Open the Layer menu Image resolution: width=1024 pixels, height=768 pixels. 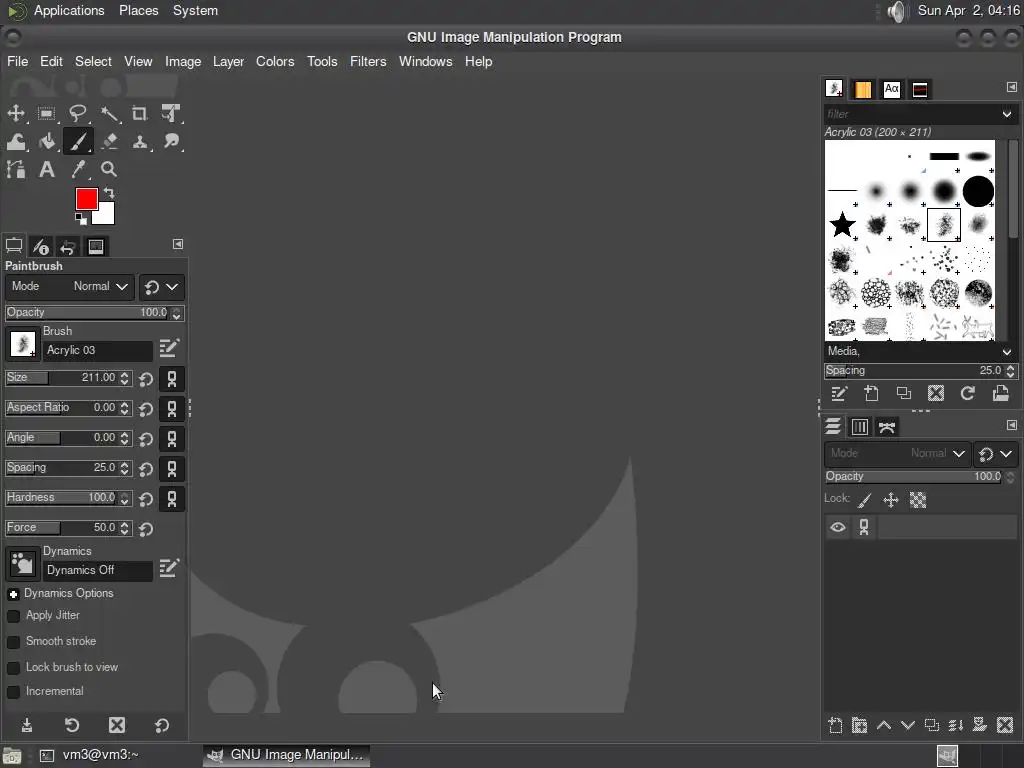228,61
